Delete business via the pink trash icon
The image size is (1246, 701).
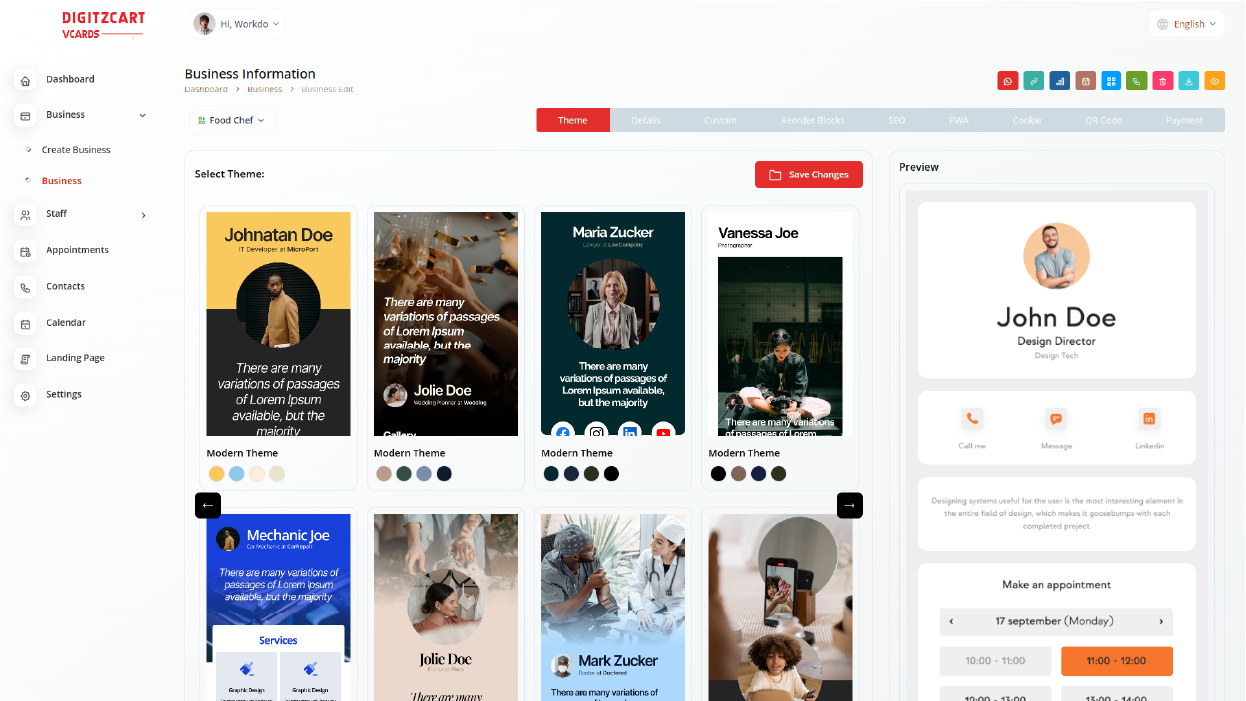(1162, 81)
